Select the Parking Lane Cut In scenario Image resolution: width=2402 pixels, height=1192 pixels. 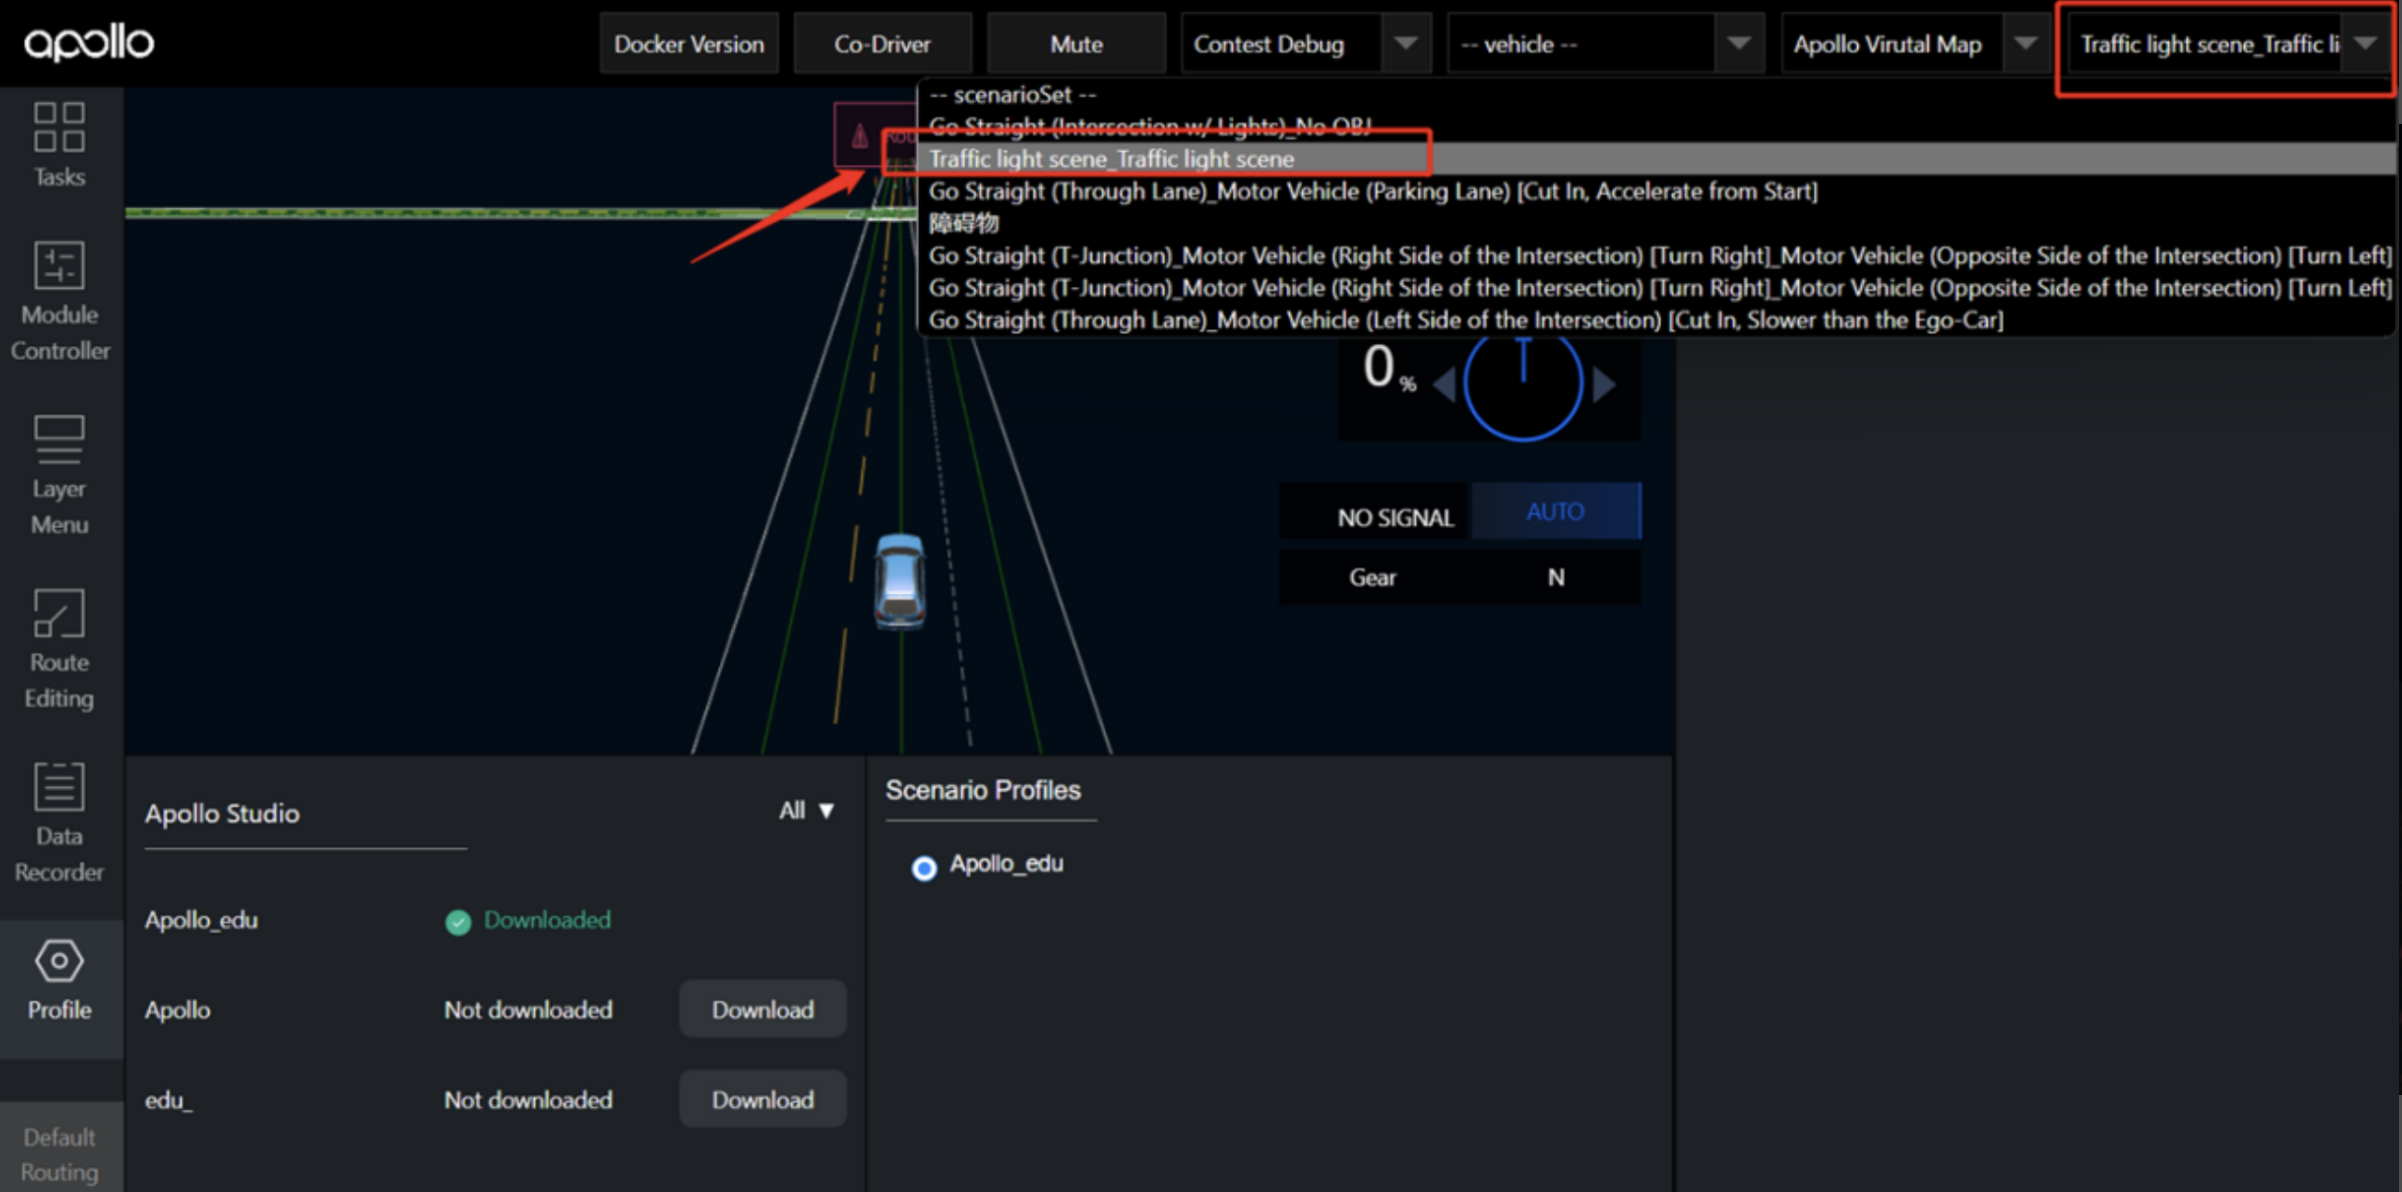(x=1372, y=191)
